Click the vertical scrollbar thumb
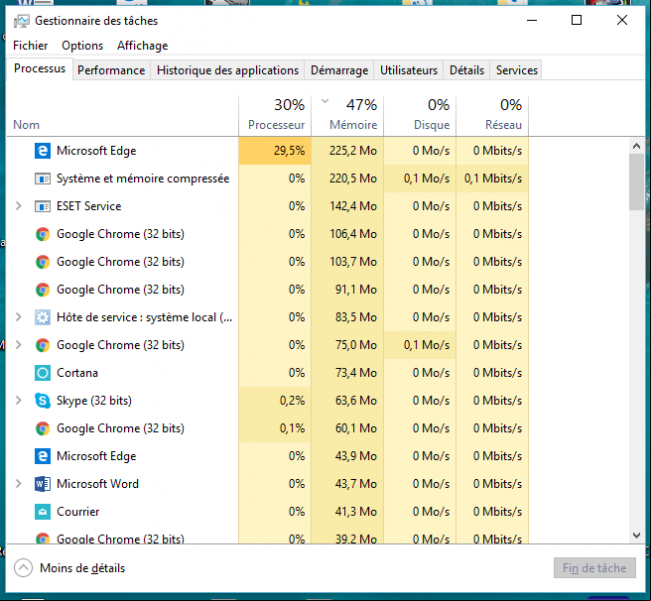This screenshot has width=651, height=601. click(x=636, y=182)
